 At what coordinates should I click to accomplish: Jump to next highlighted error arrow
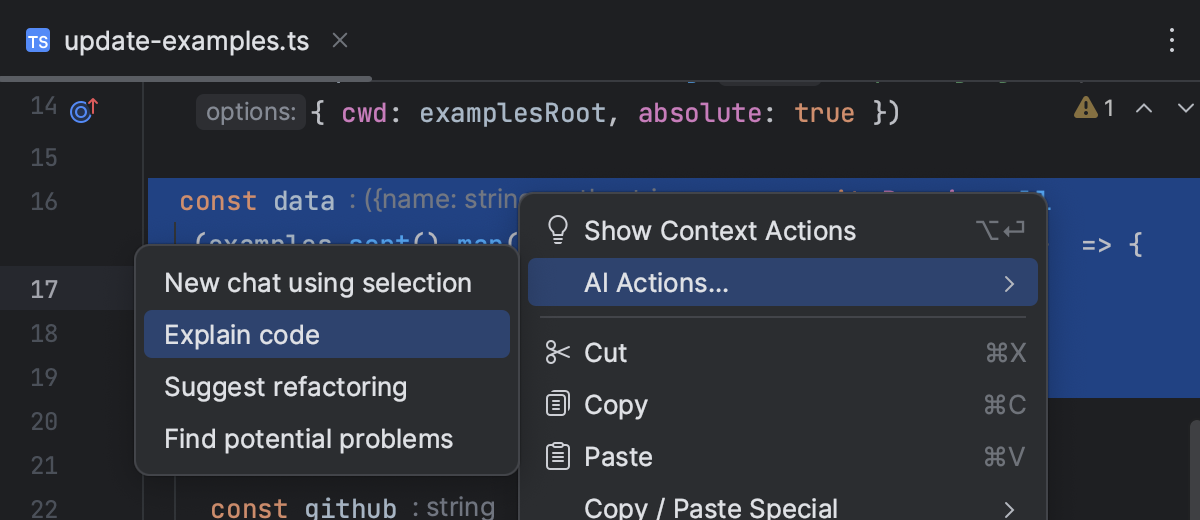[1185, 108]
